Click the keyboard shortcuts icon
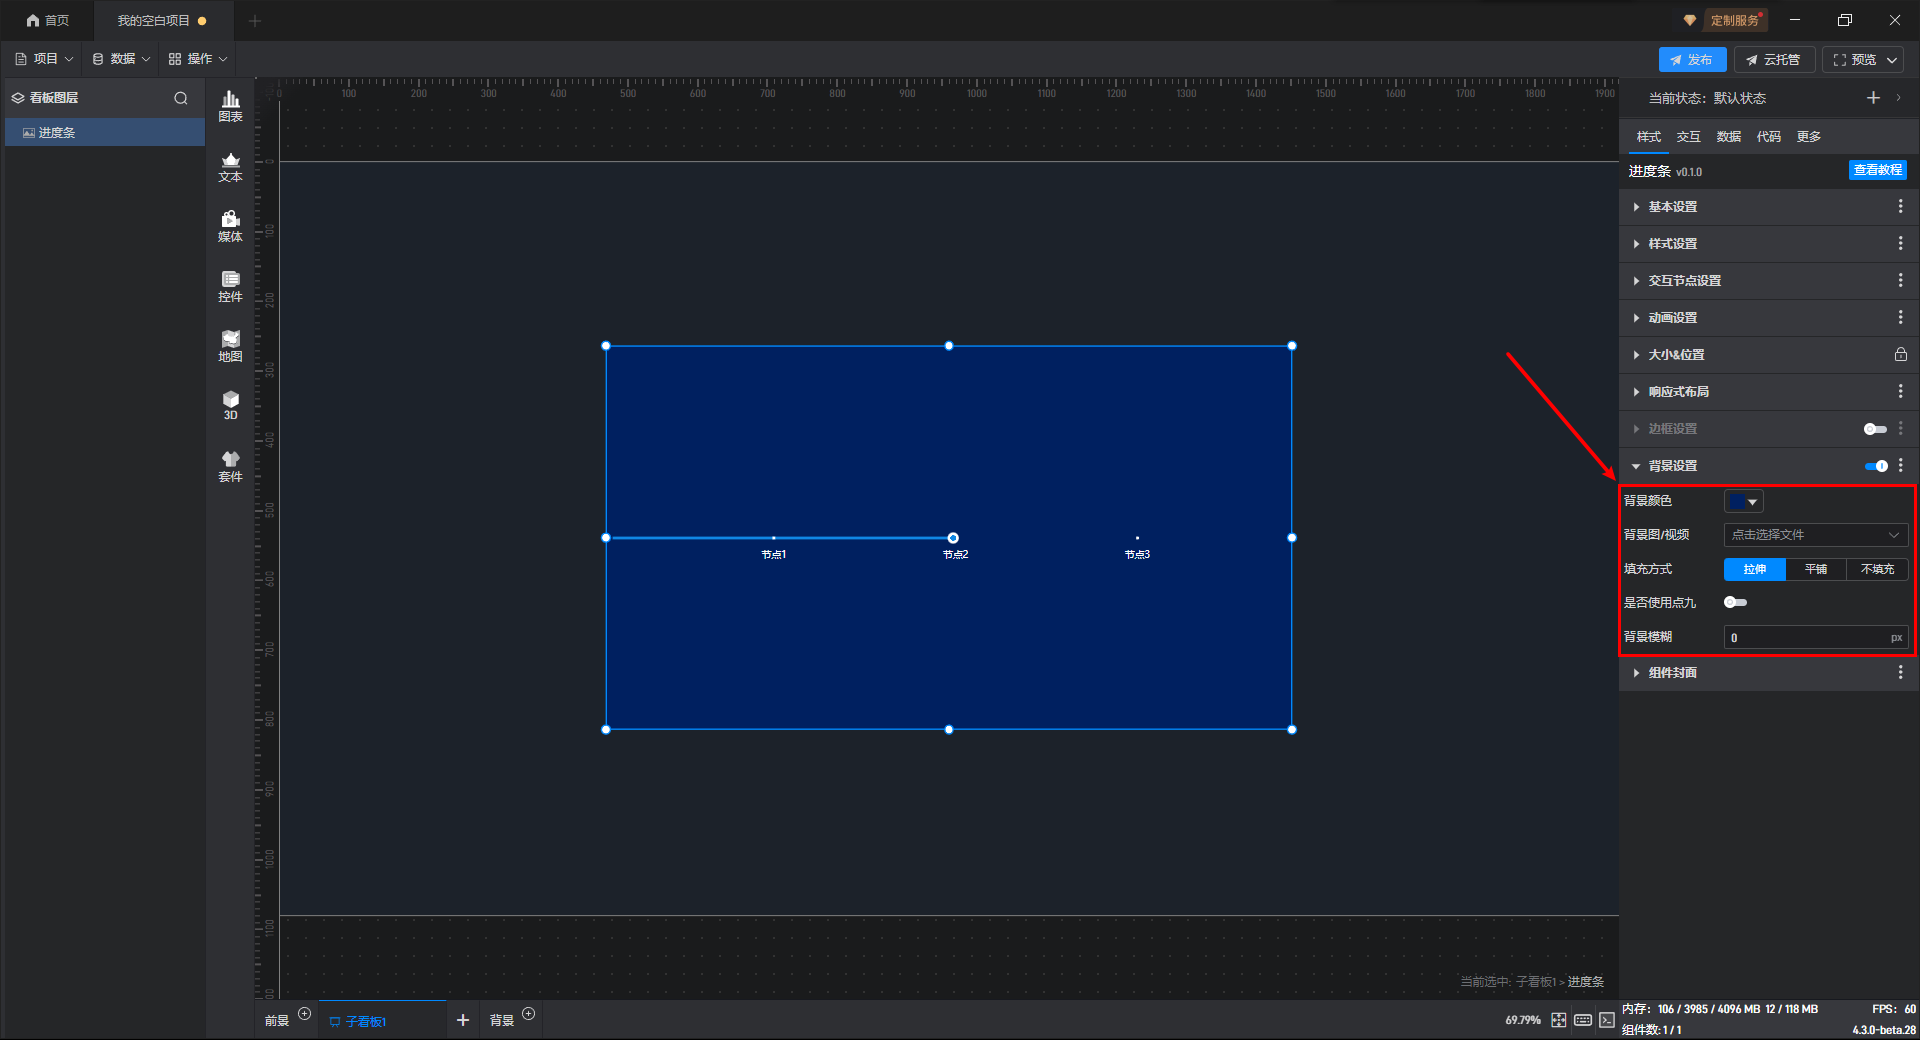 pos(1583,1020)
